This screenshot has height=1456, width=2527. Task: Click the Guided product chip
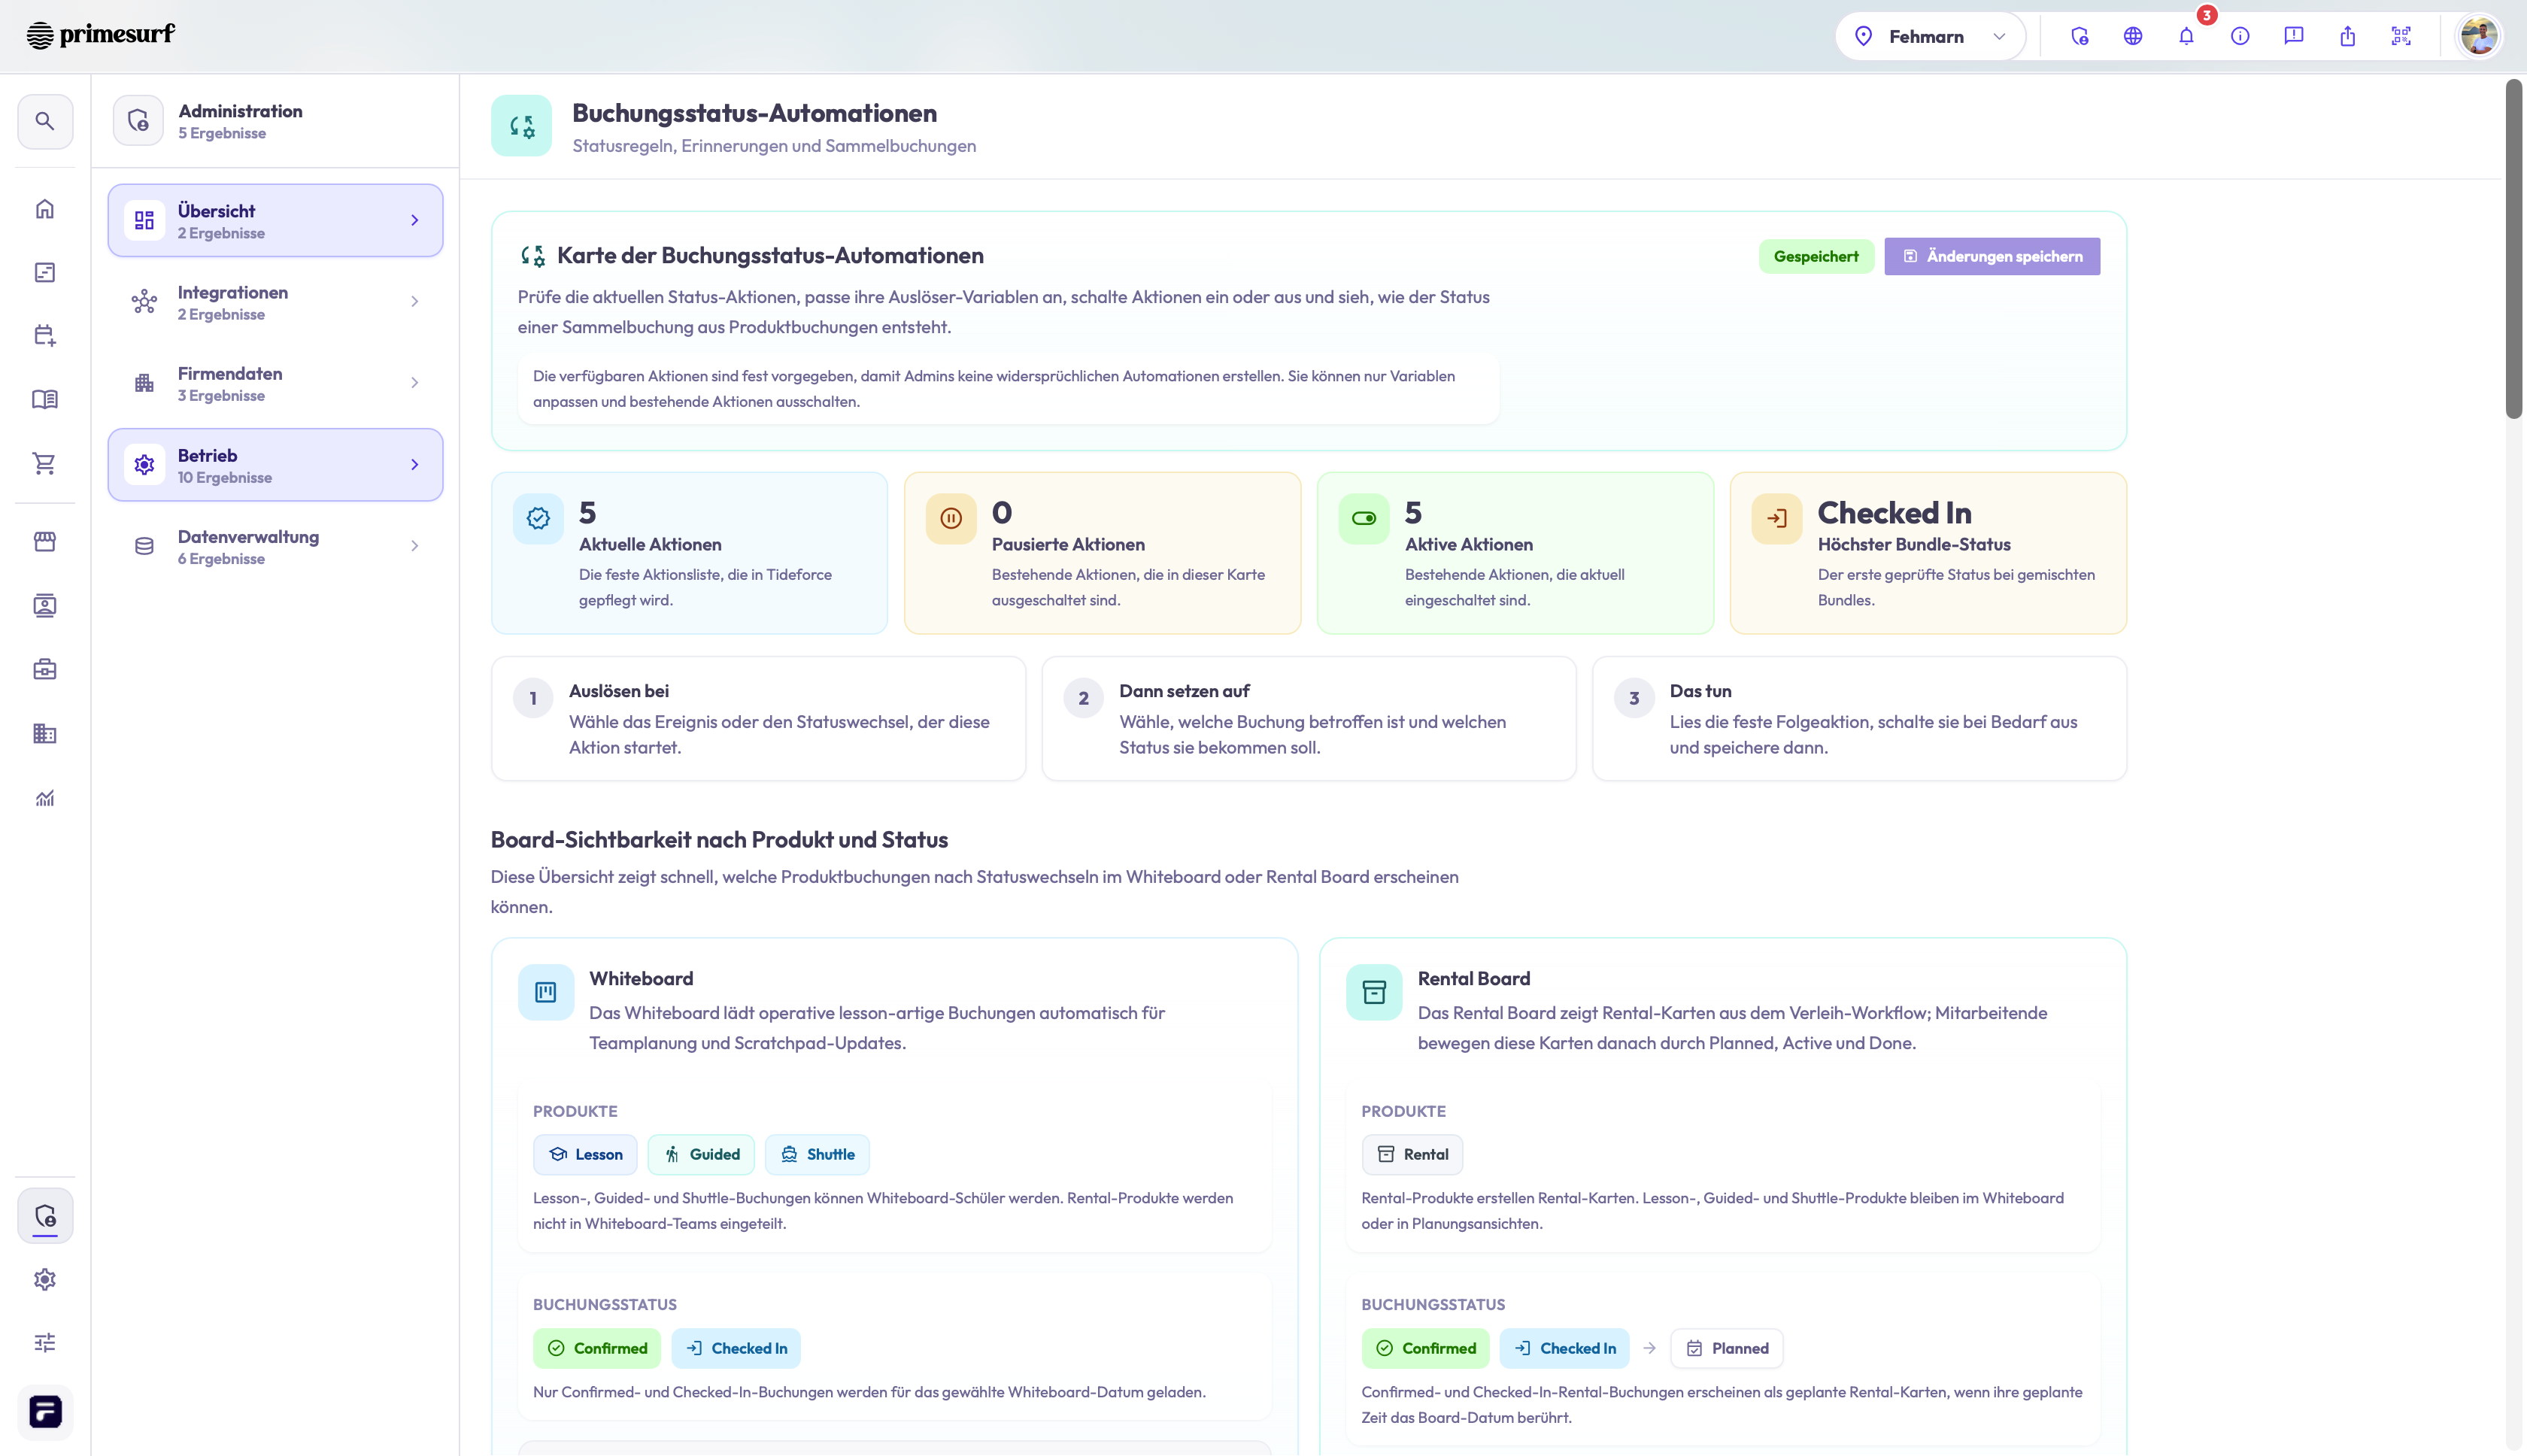[701, 1155]
